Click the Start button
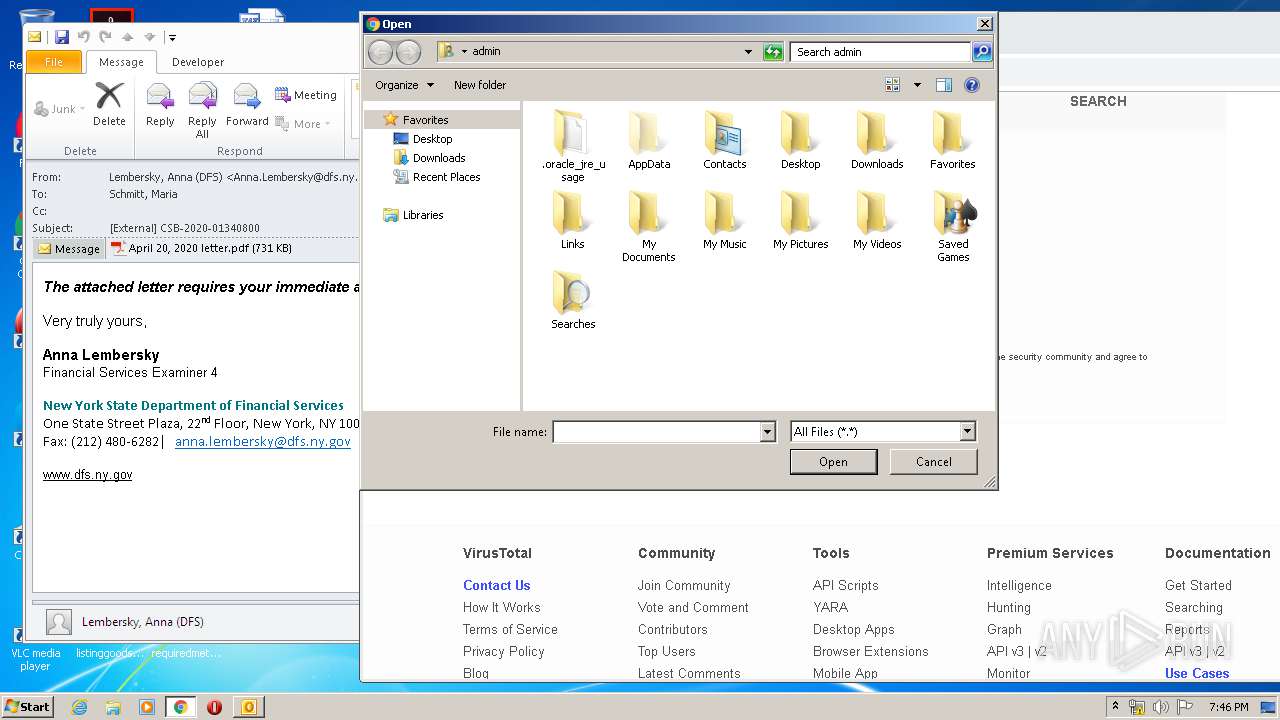Screen dimensions: 1280x720 (x=28, y=707)
